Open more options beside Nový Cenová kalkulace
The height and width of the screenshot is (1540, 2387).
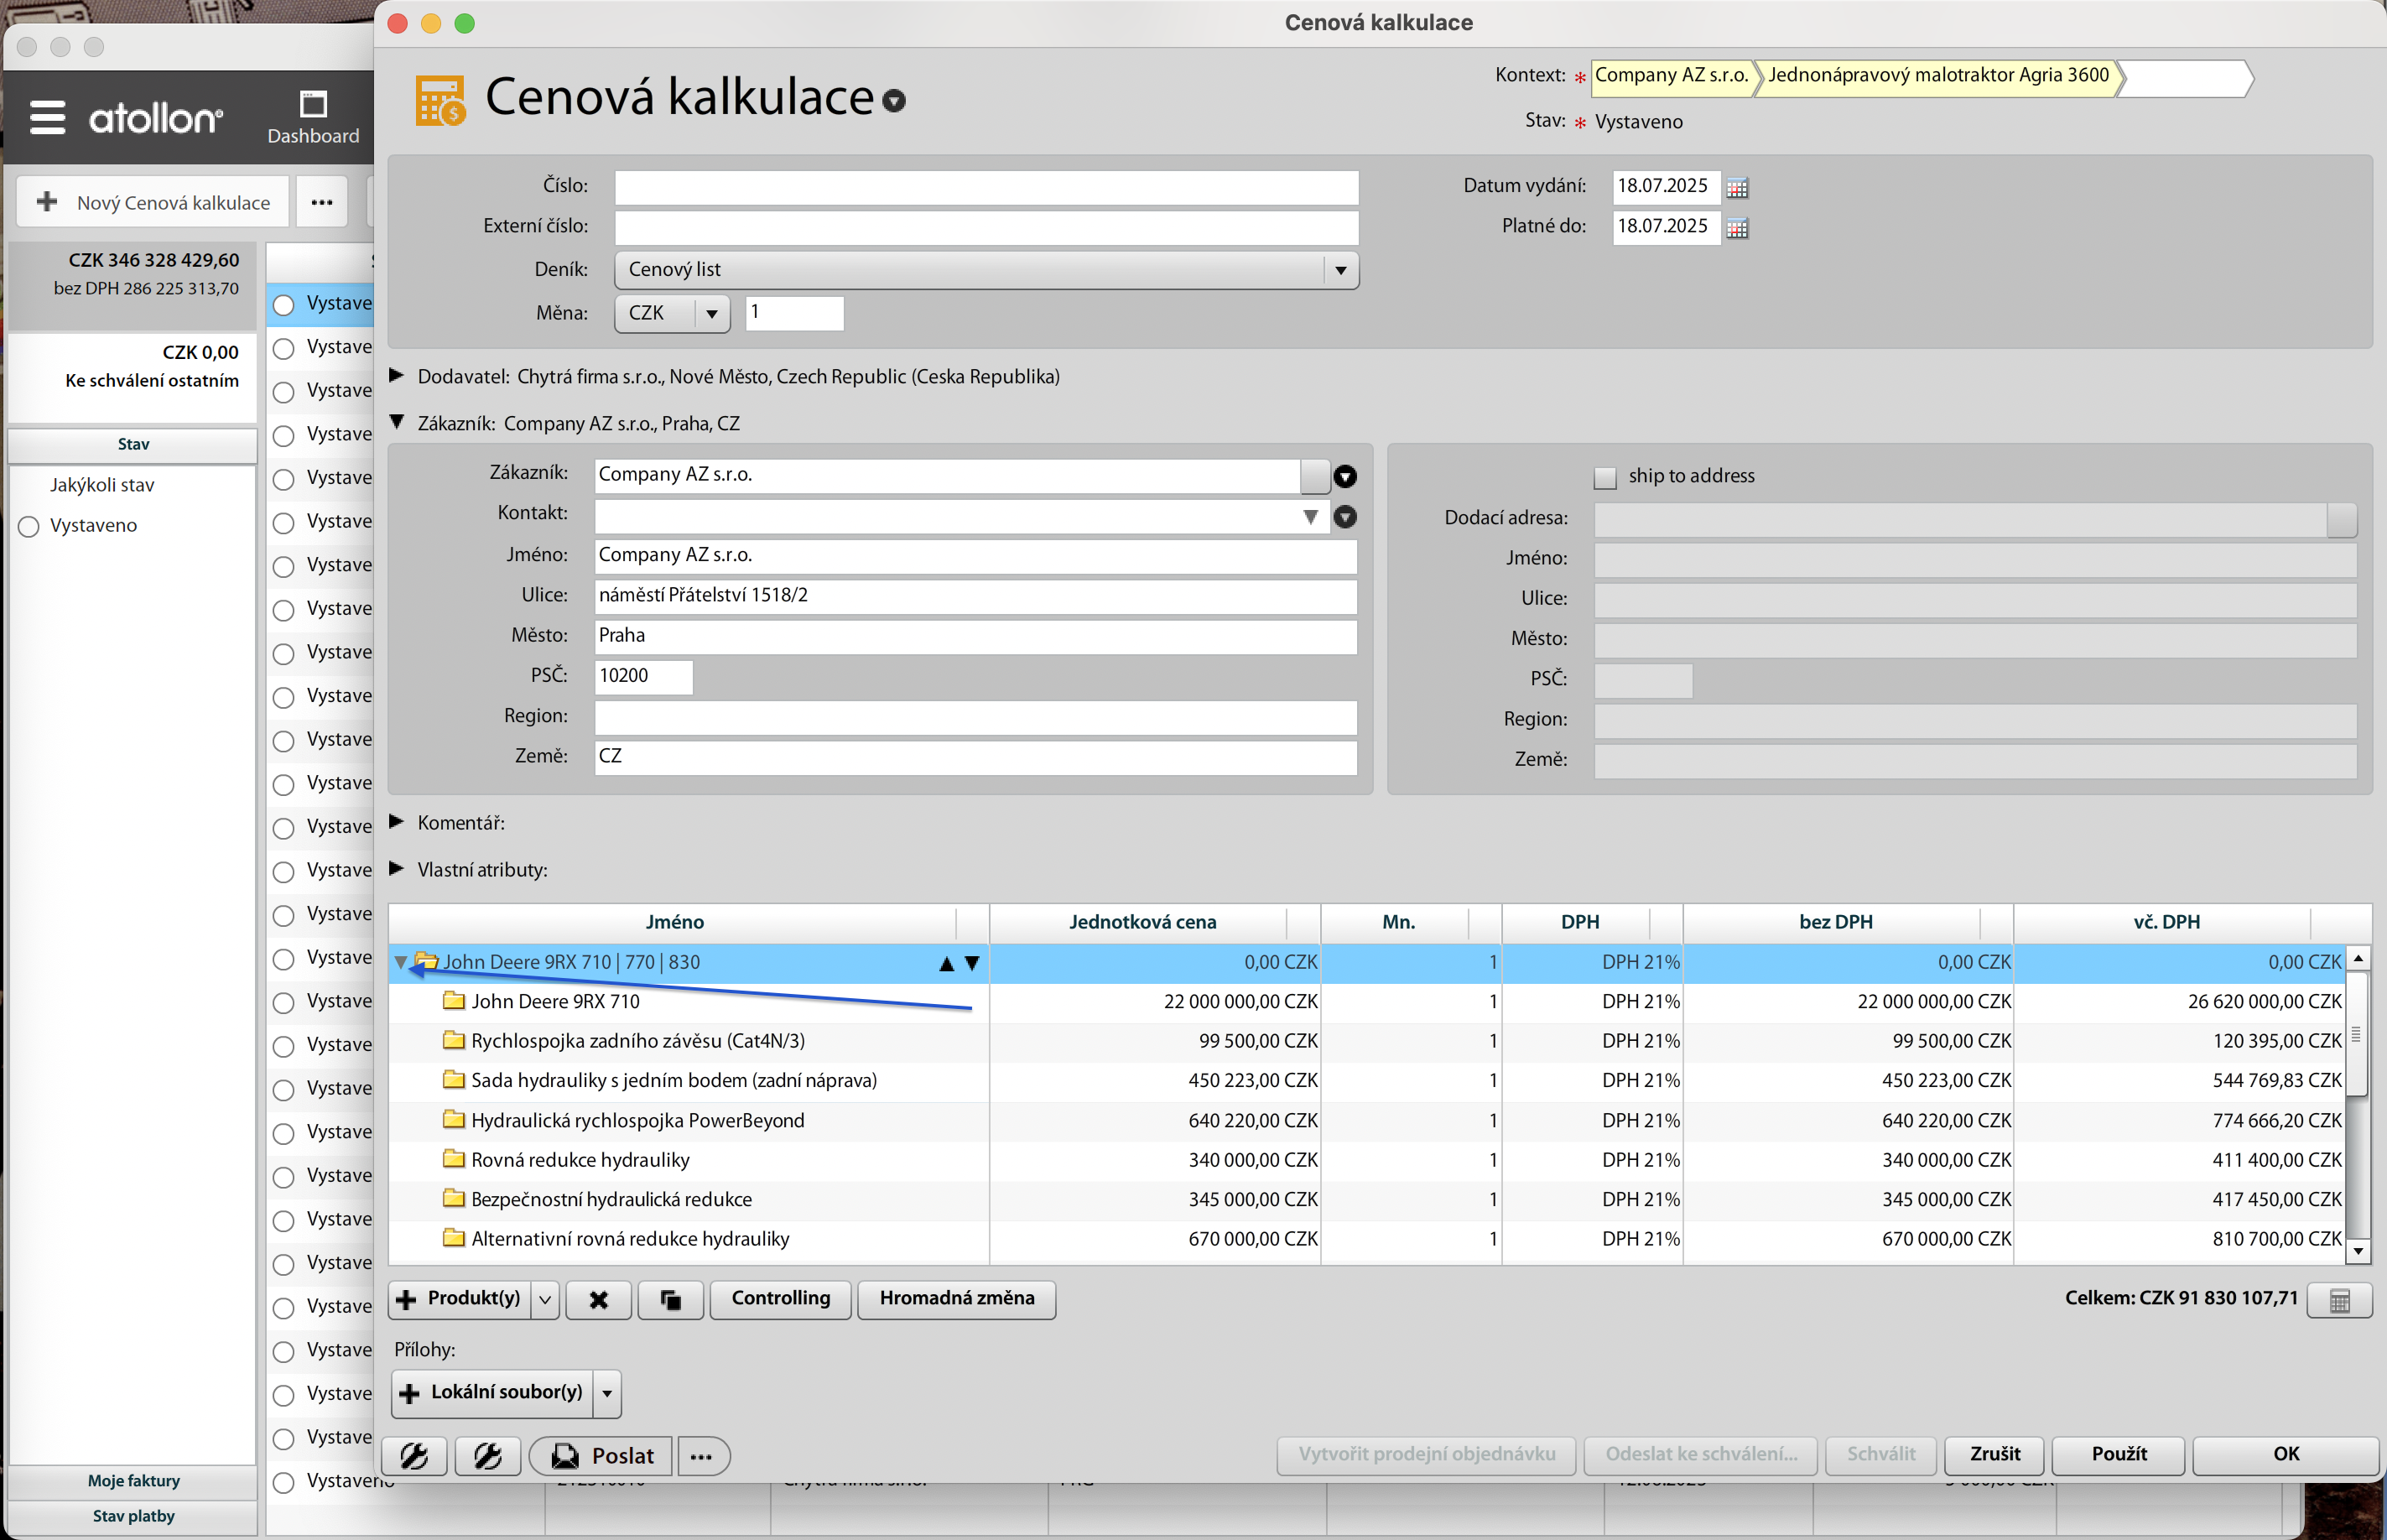tap(321, 202)
